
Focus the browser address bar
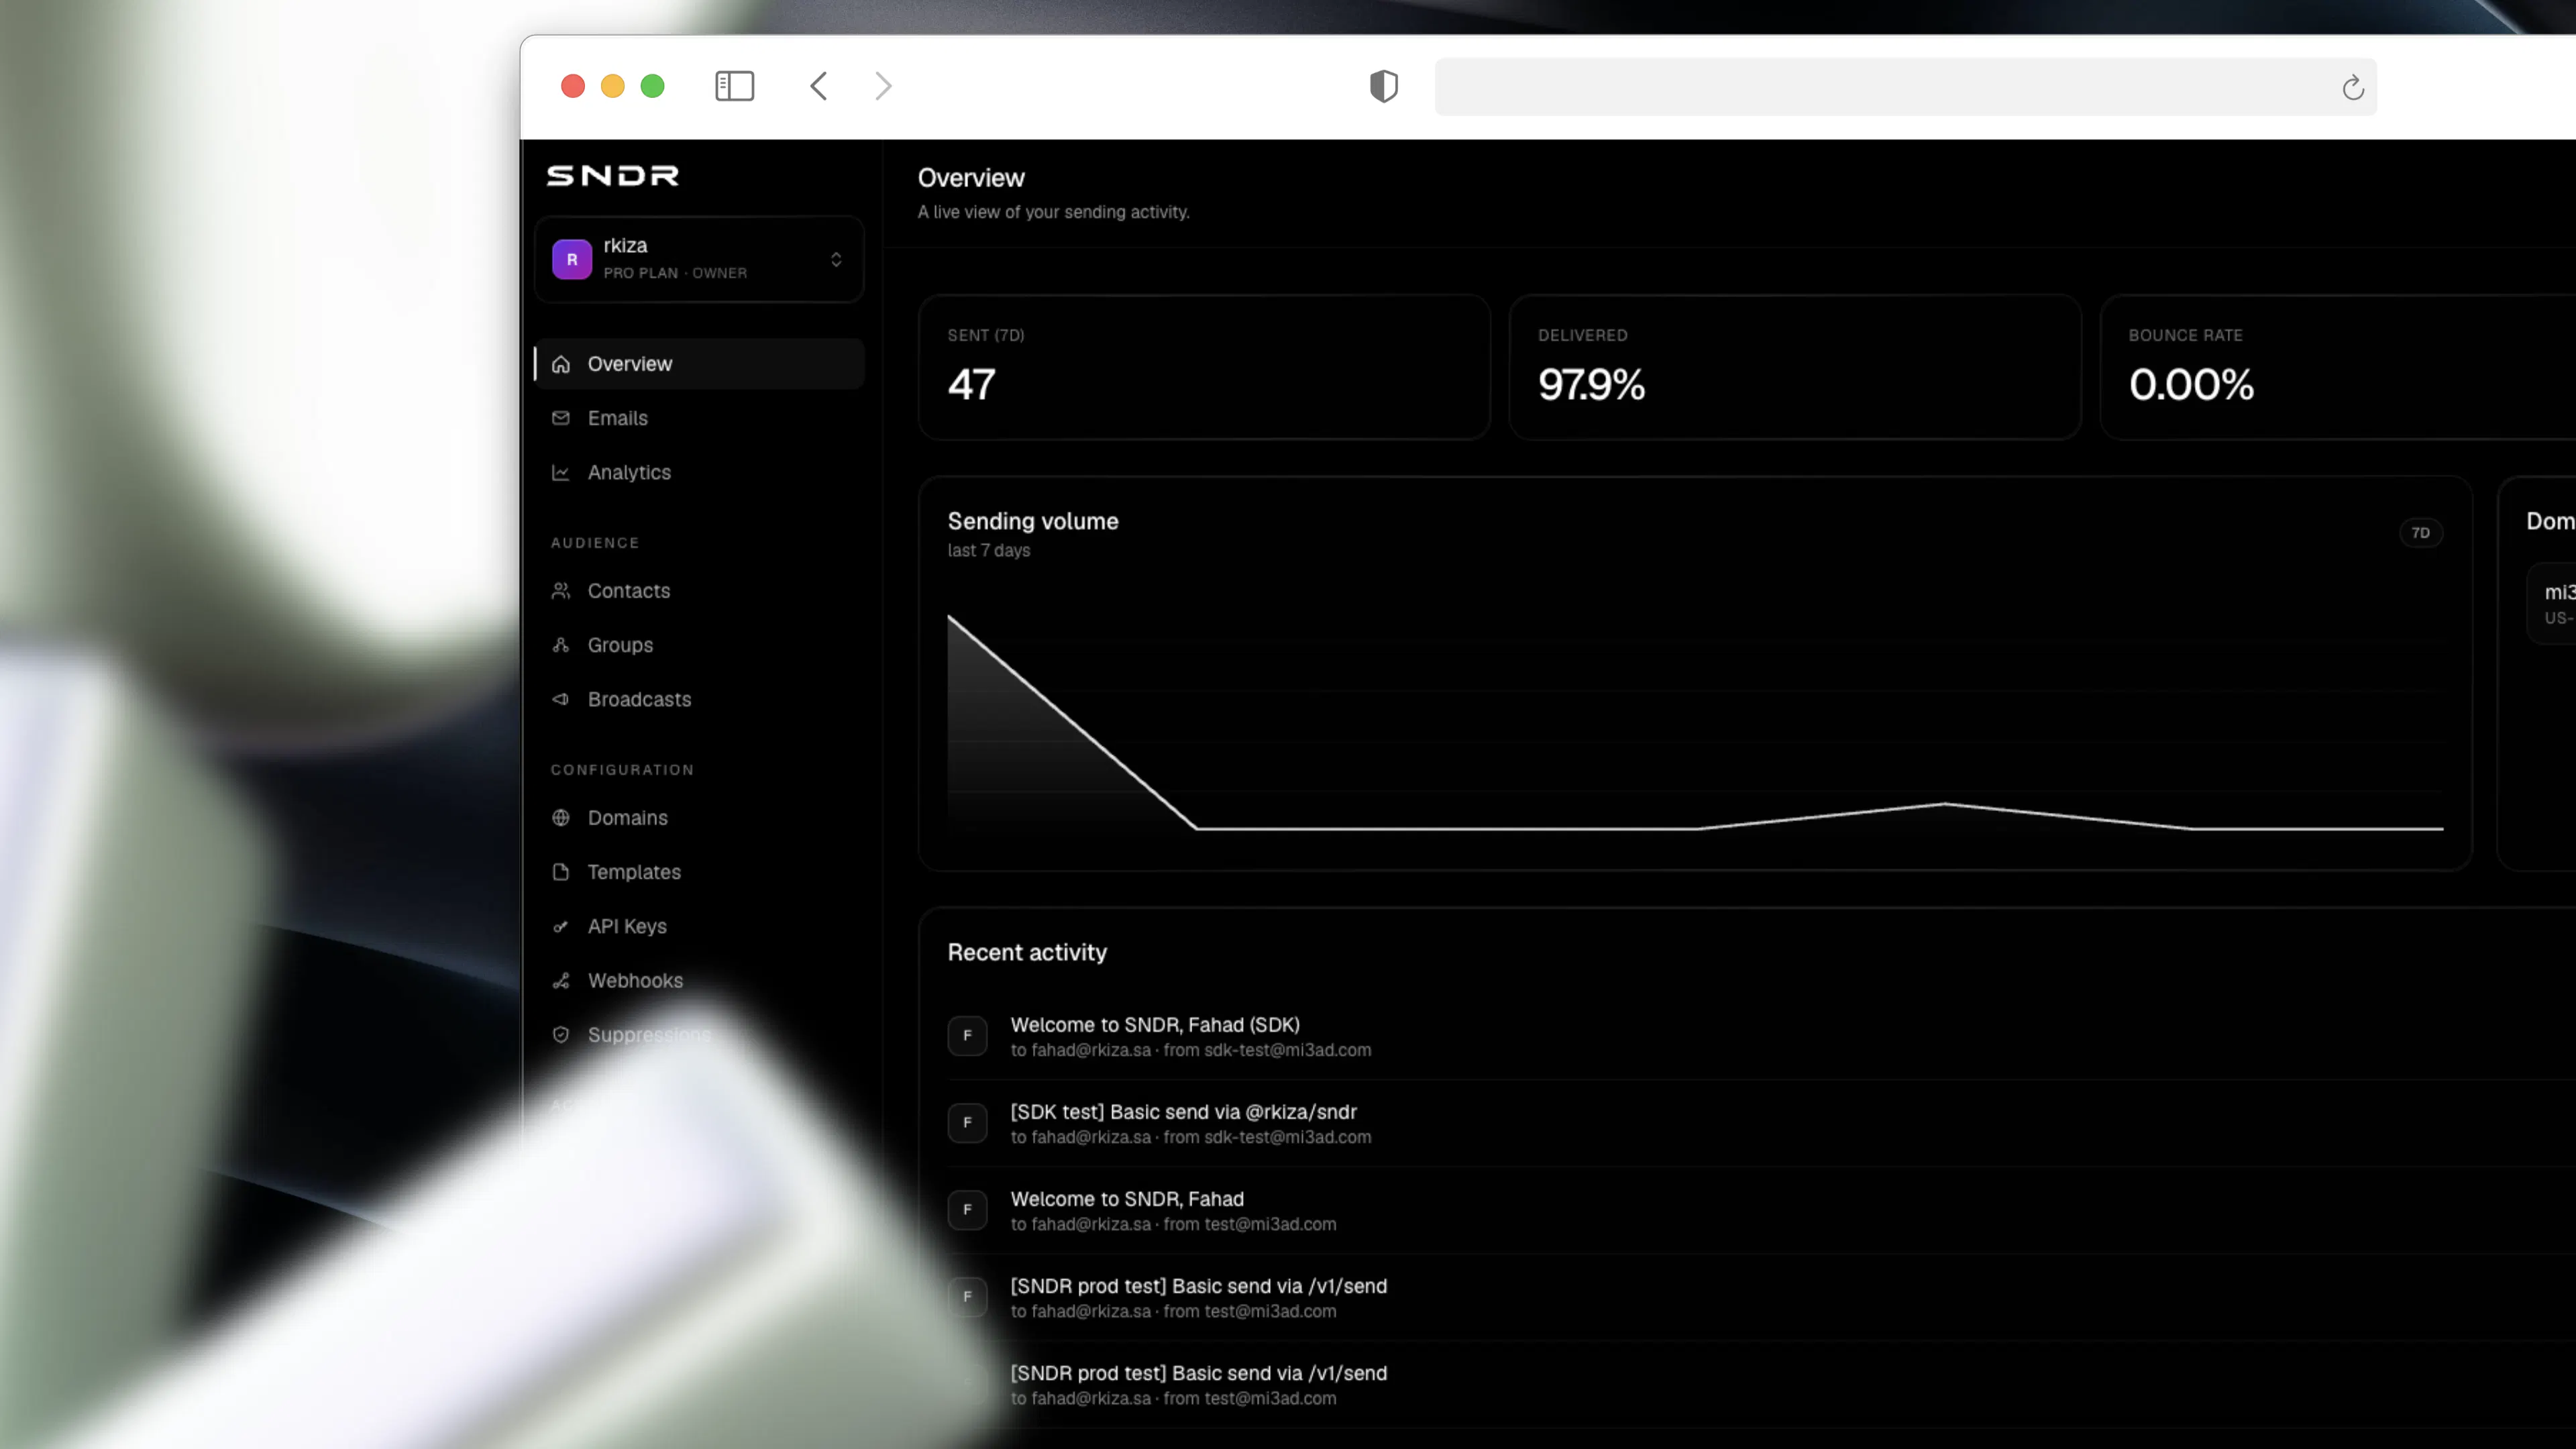click(1905, 87)
